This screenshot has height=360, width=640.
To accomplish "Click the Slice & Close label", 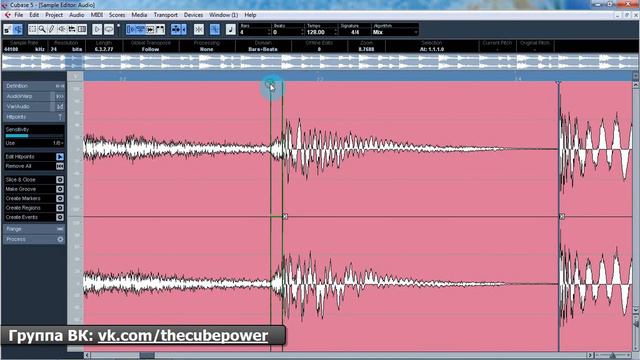I will pyautogui.click(x=20, y=180).
